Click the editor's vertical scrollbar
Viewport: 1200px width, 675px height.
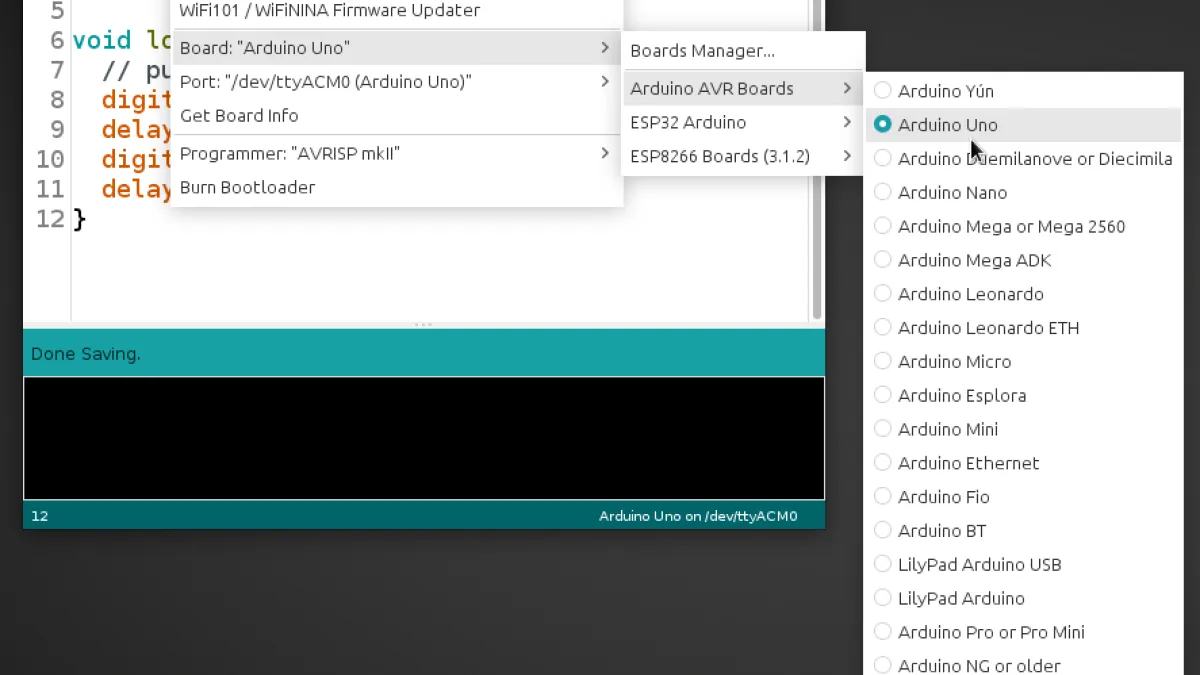(817, 160)
